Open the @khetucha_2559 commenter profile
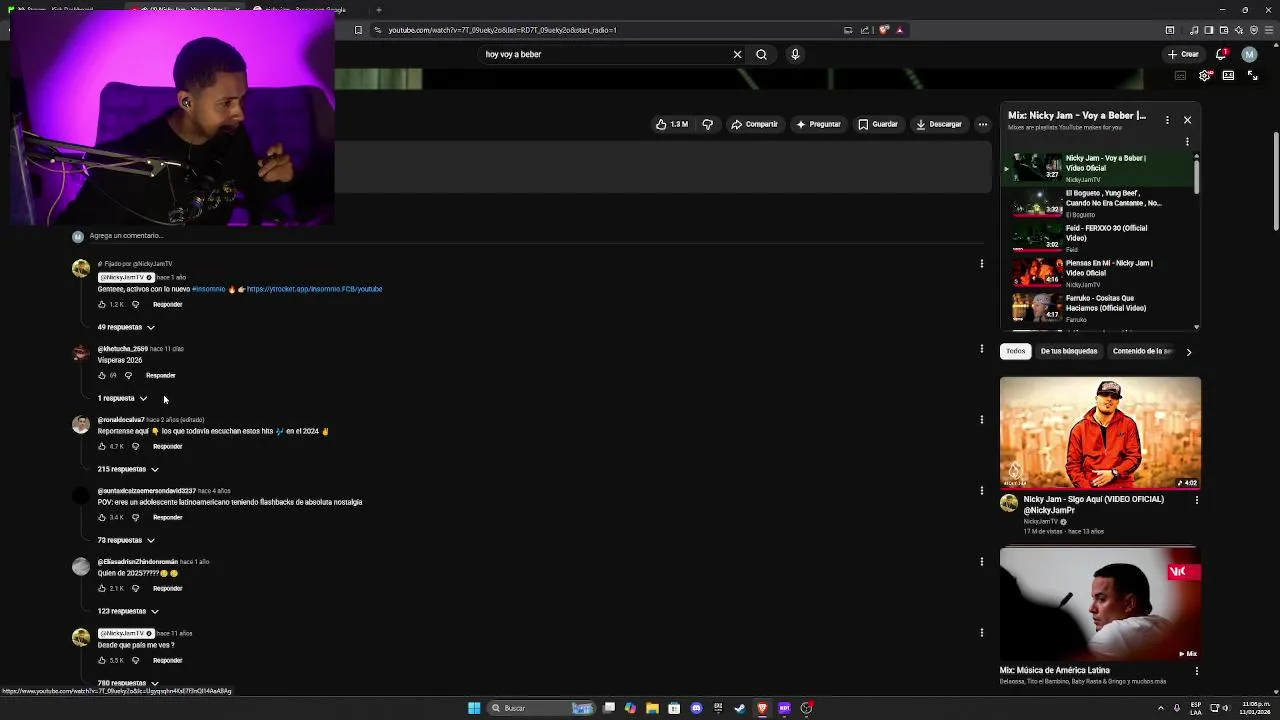The height and width of the screenshot is (720, 1280). click(122, 349)
